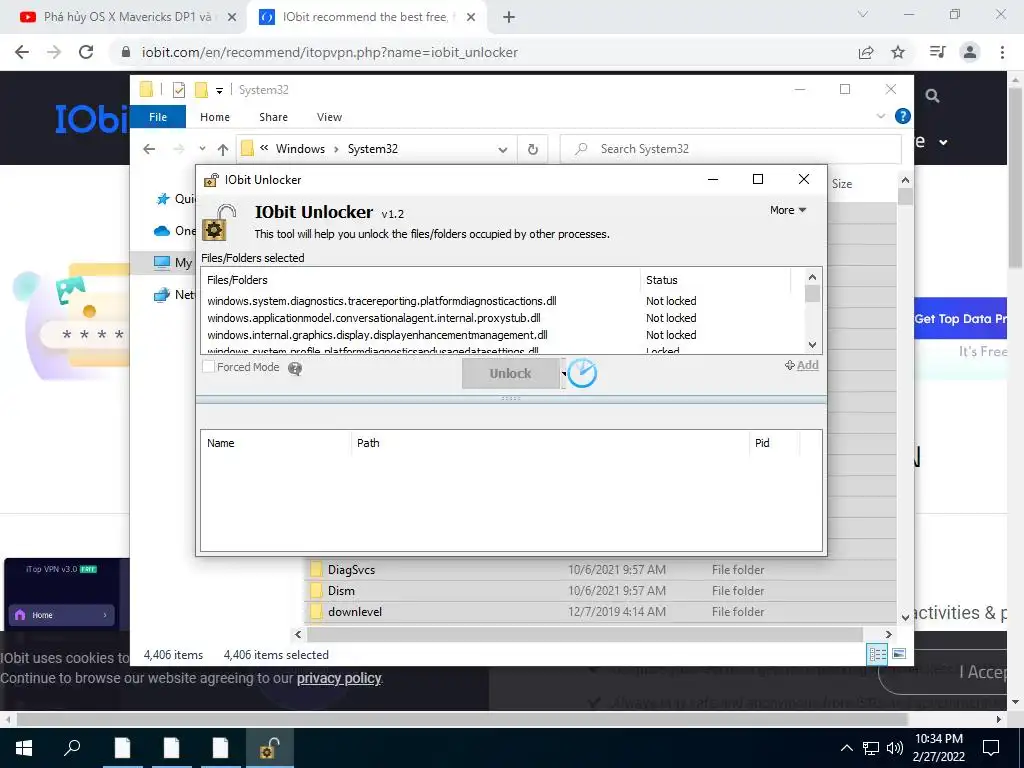Open the Windows Start menu

coord(24,747)
